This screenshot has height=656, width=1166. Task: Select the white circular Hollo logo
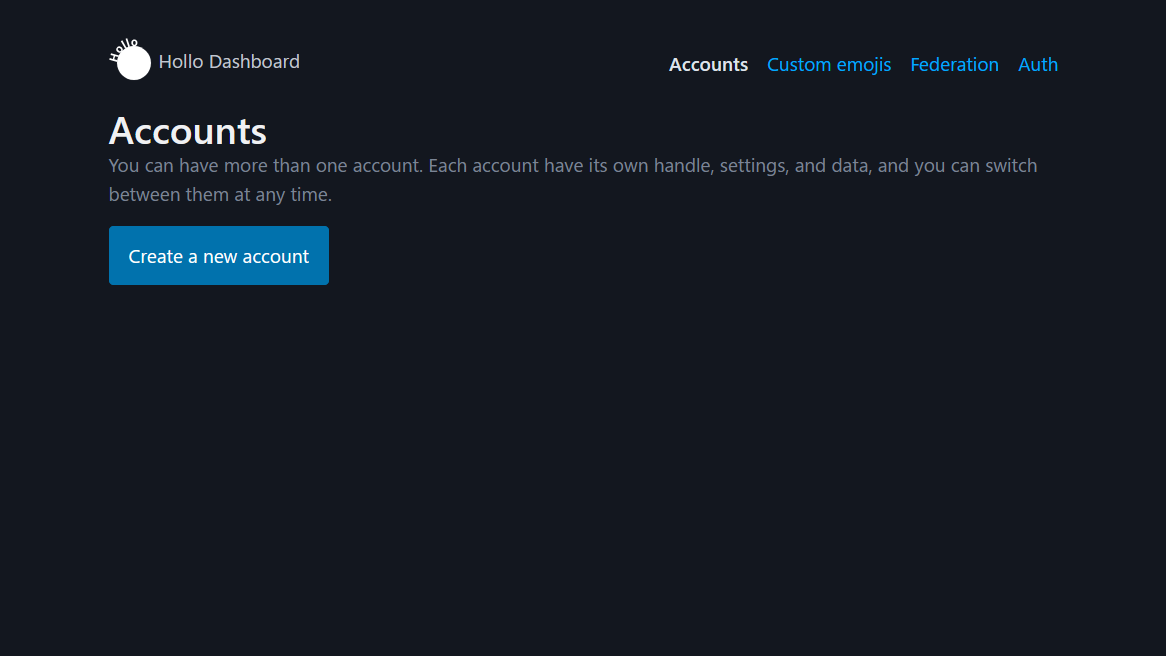point(133,63)
